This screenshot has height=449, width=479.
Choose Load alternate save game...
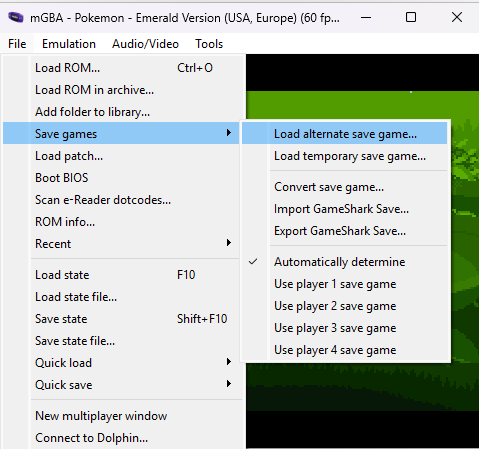(345, 134)
